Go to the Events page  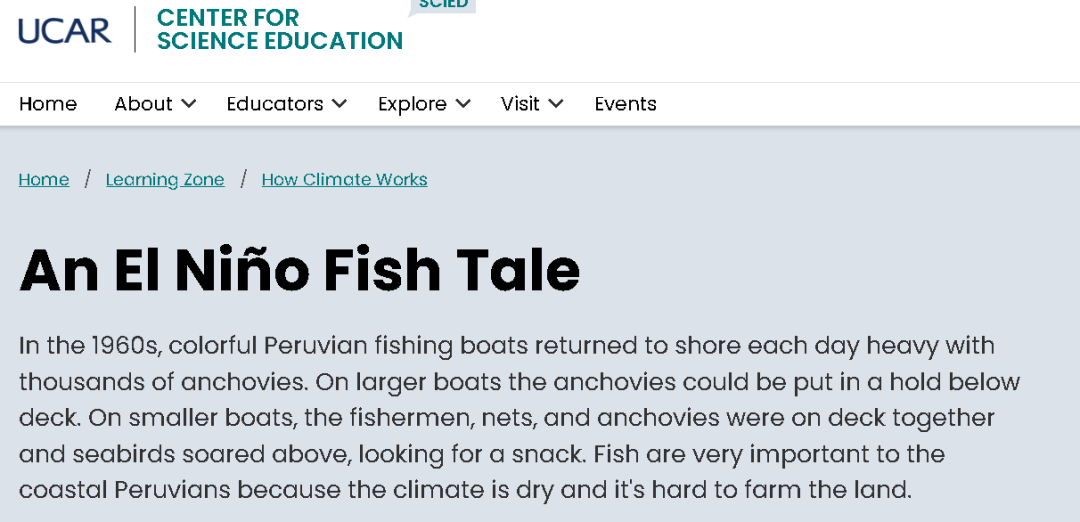[625, 104]
